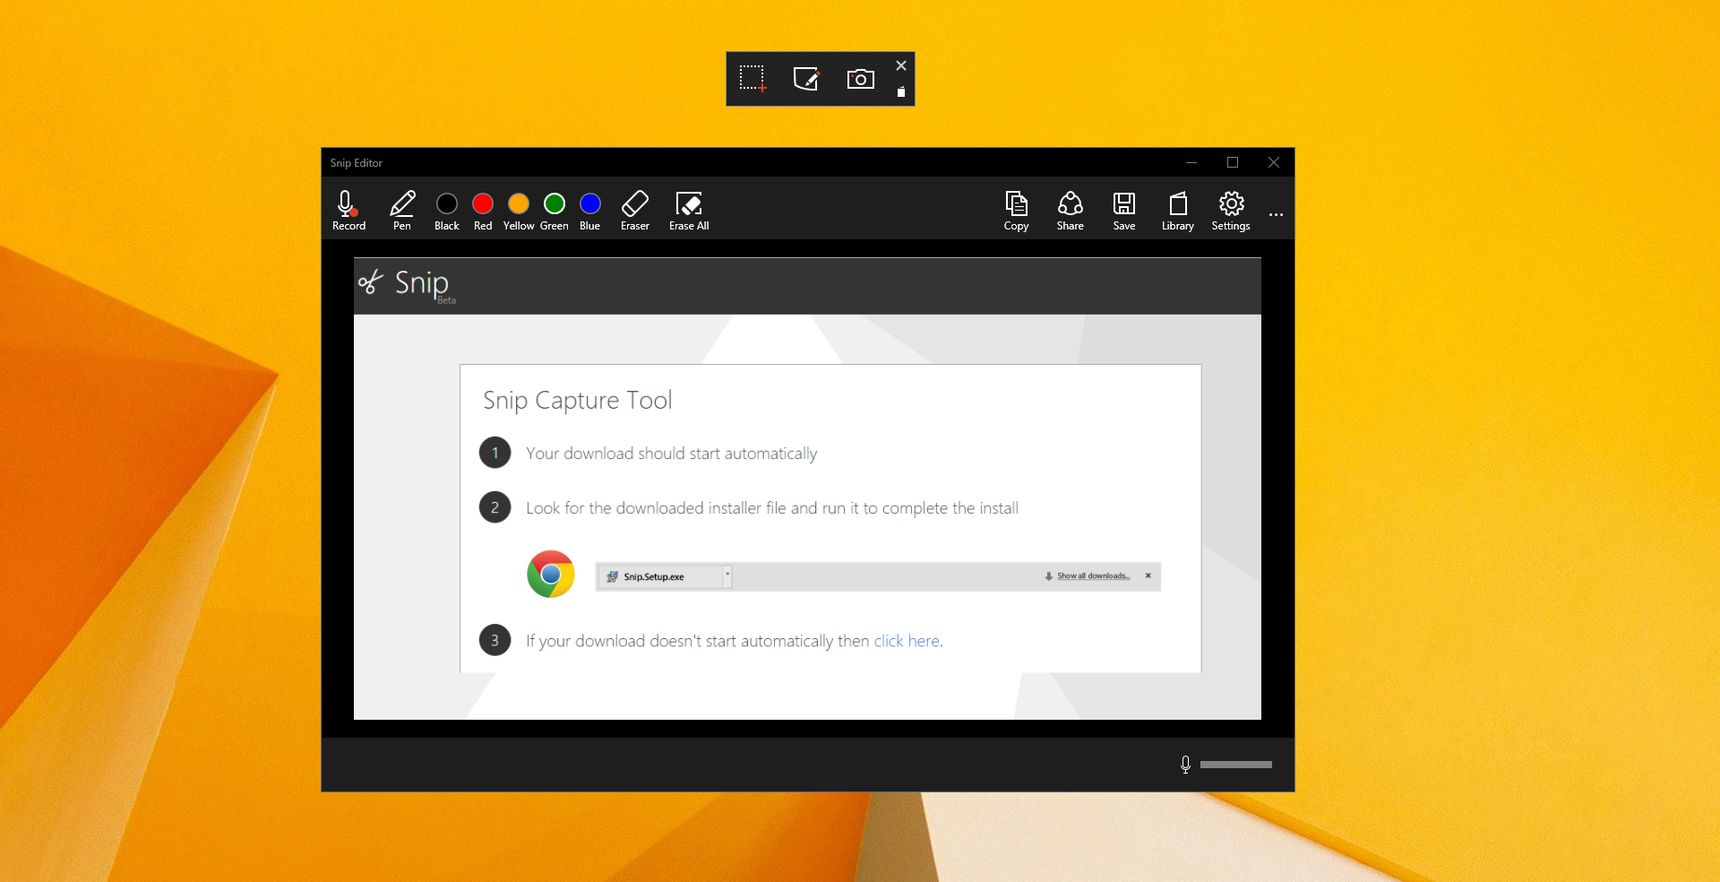Choose the Red ink color
This screenshot has width=1720, height=882.
[x=483, y=211]
